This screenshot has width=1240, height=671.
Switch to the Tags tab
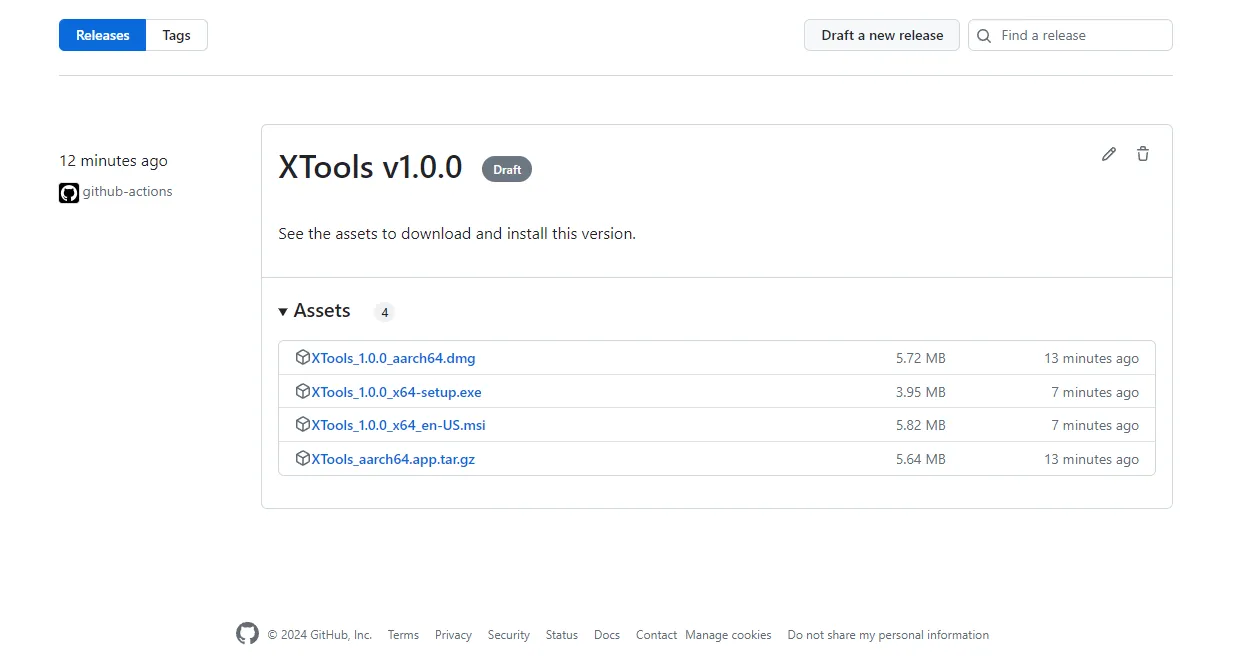click(176, 35)
